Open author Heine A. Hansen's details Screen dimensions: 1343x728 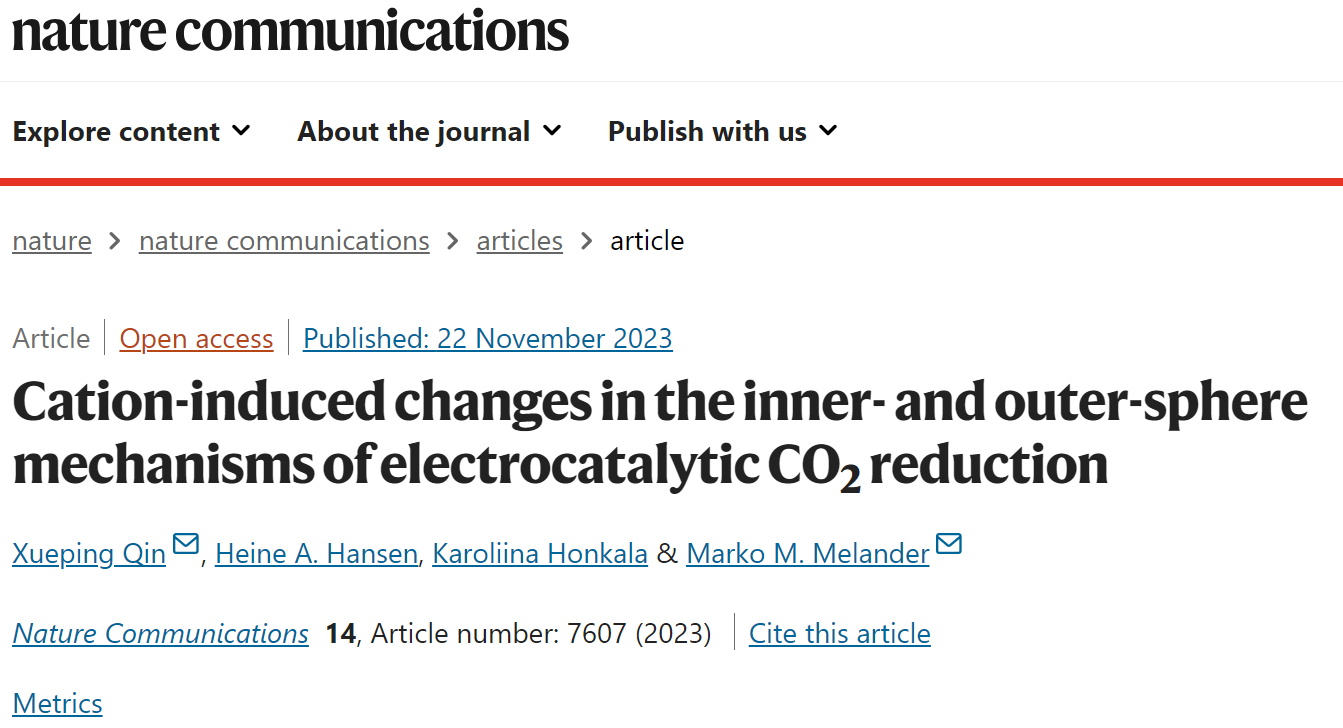(x=316, y=553)
